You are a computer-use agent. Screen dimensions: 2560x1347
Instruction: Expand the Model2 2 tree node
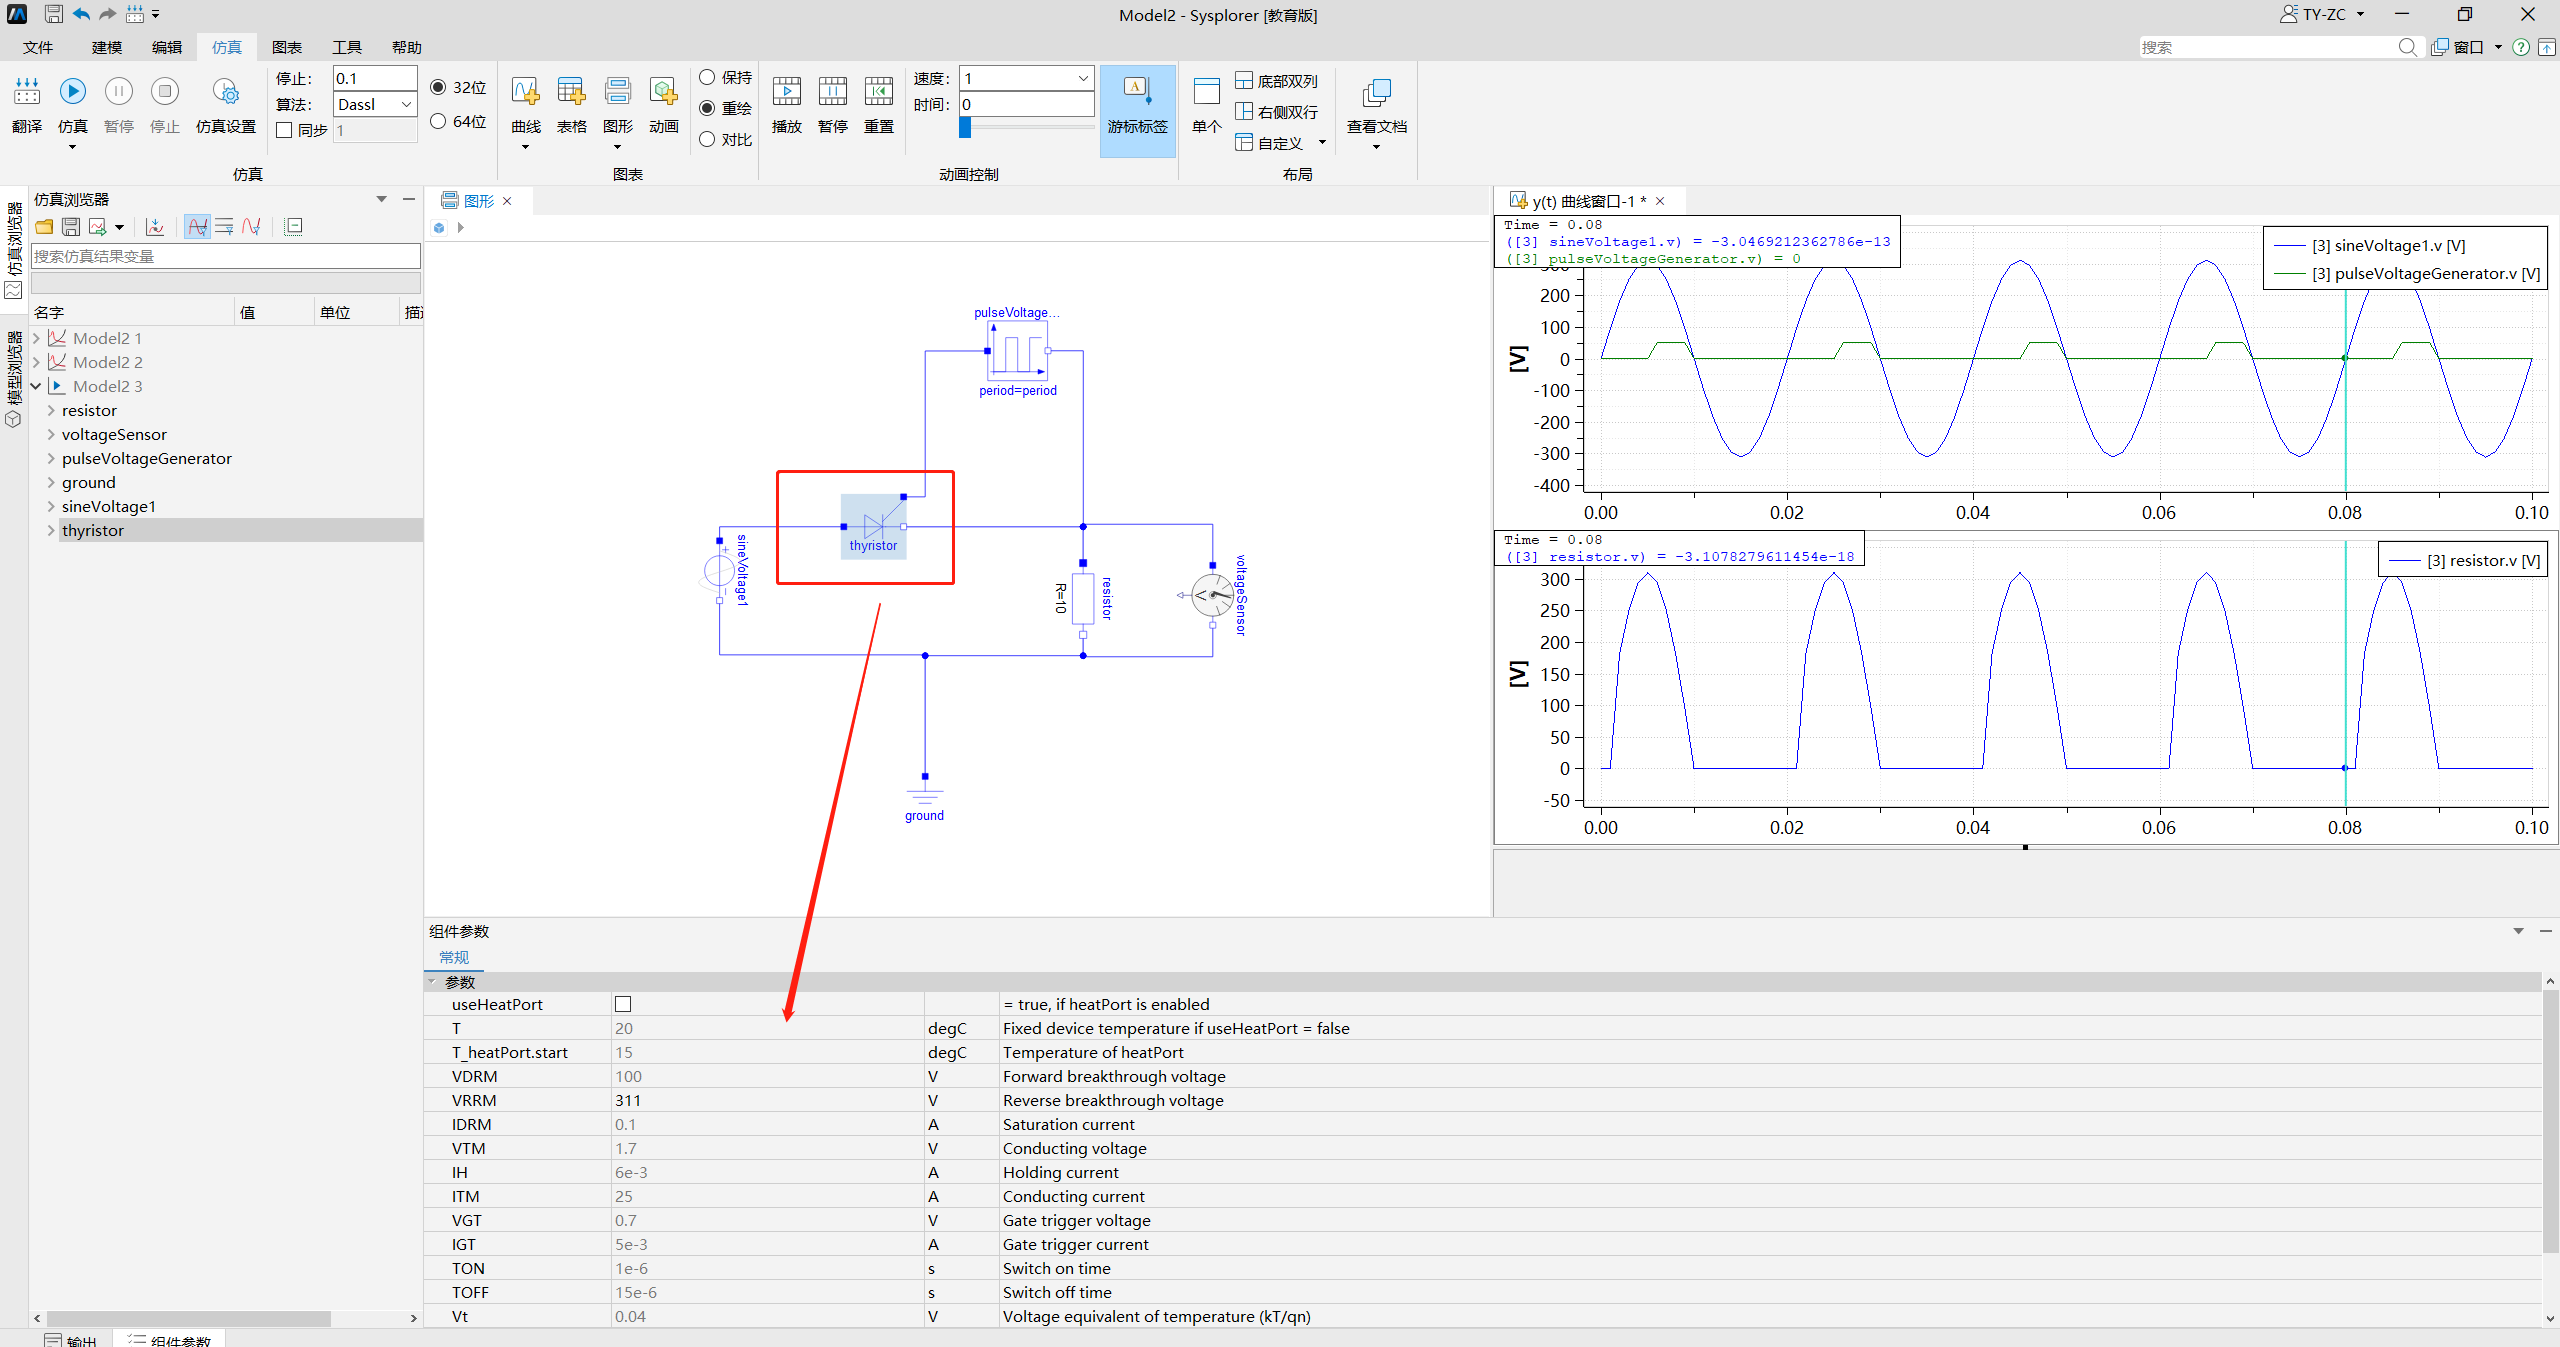36,362
